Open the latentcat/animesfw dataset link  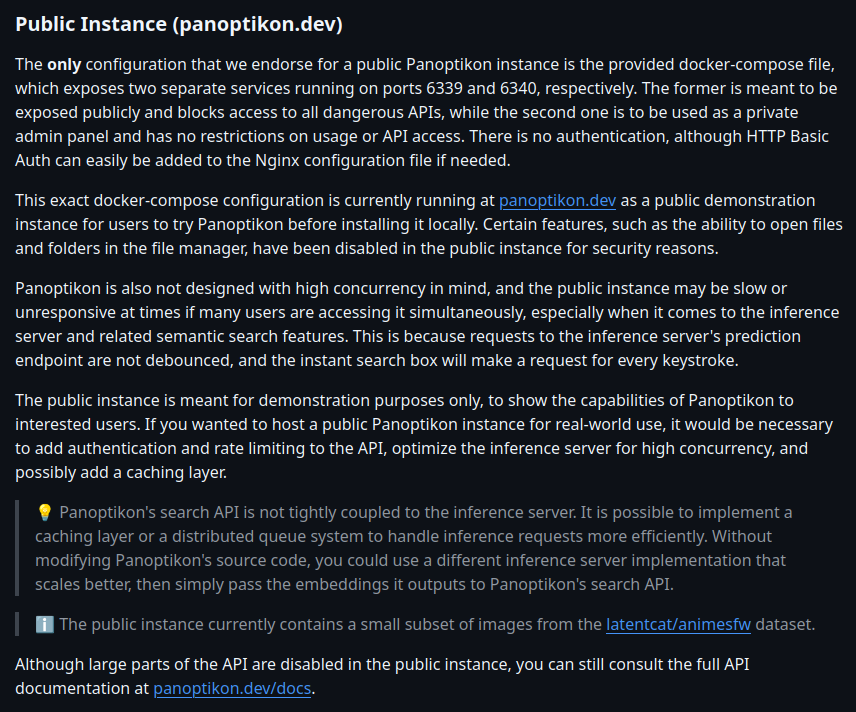tap(679, 624)
